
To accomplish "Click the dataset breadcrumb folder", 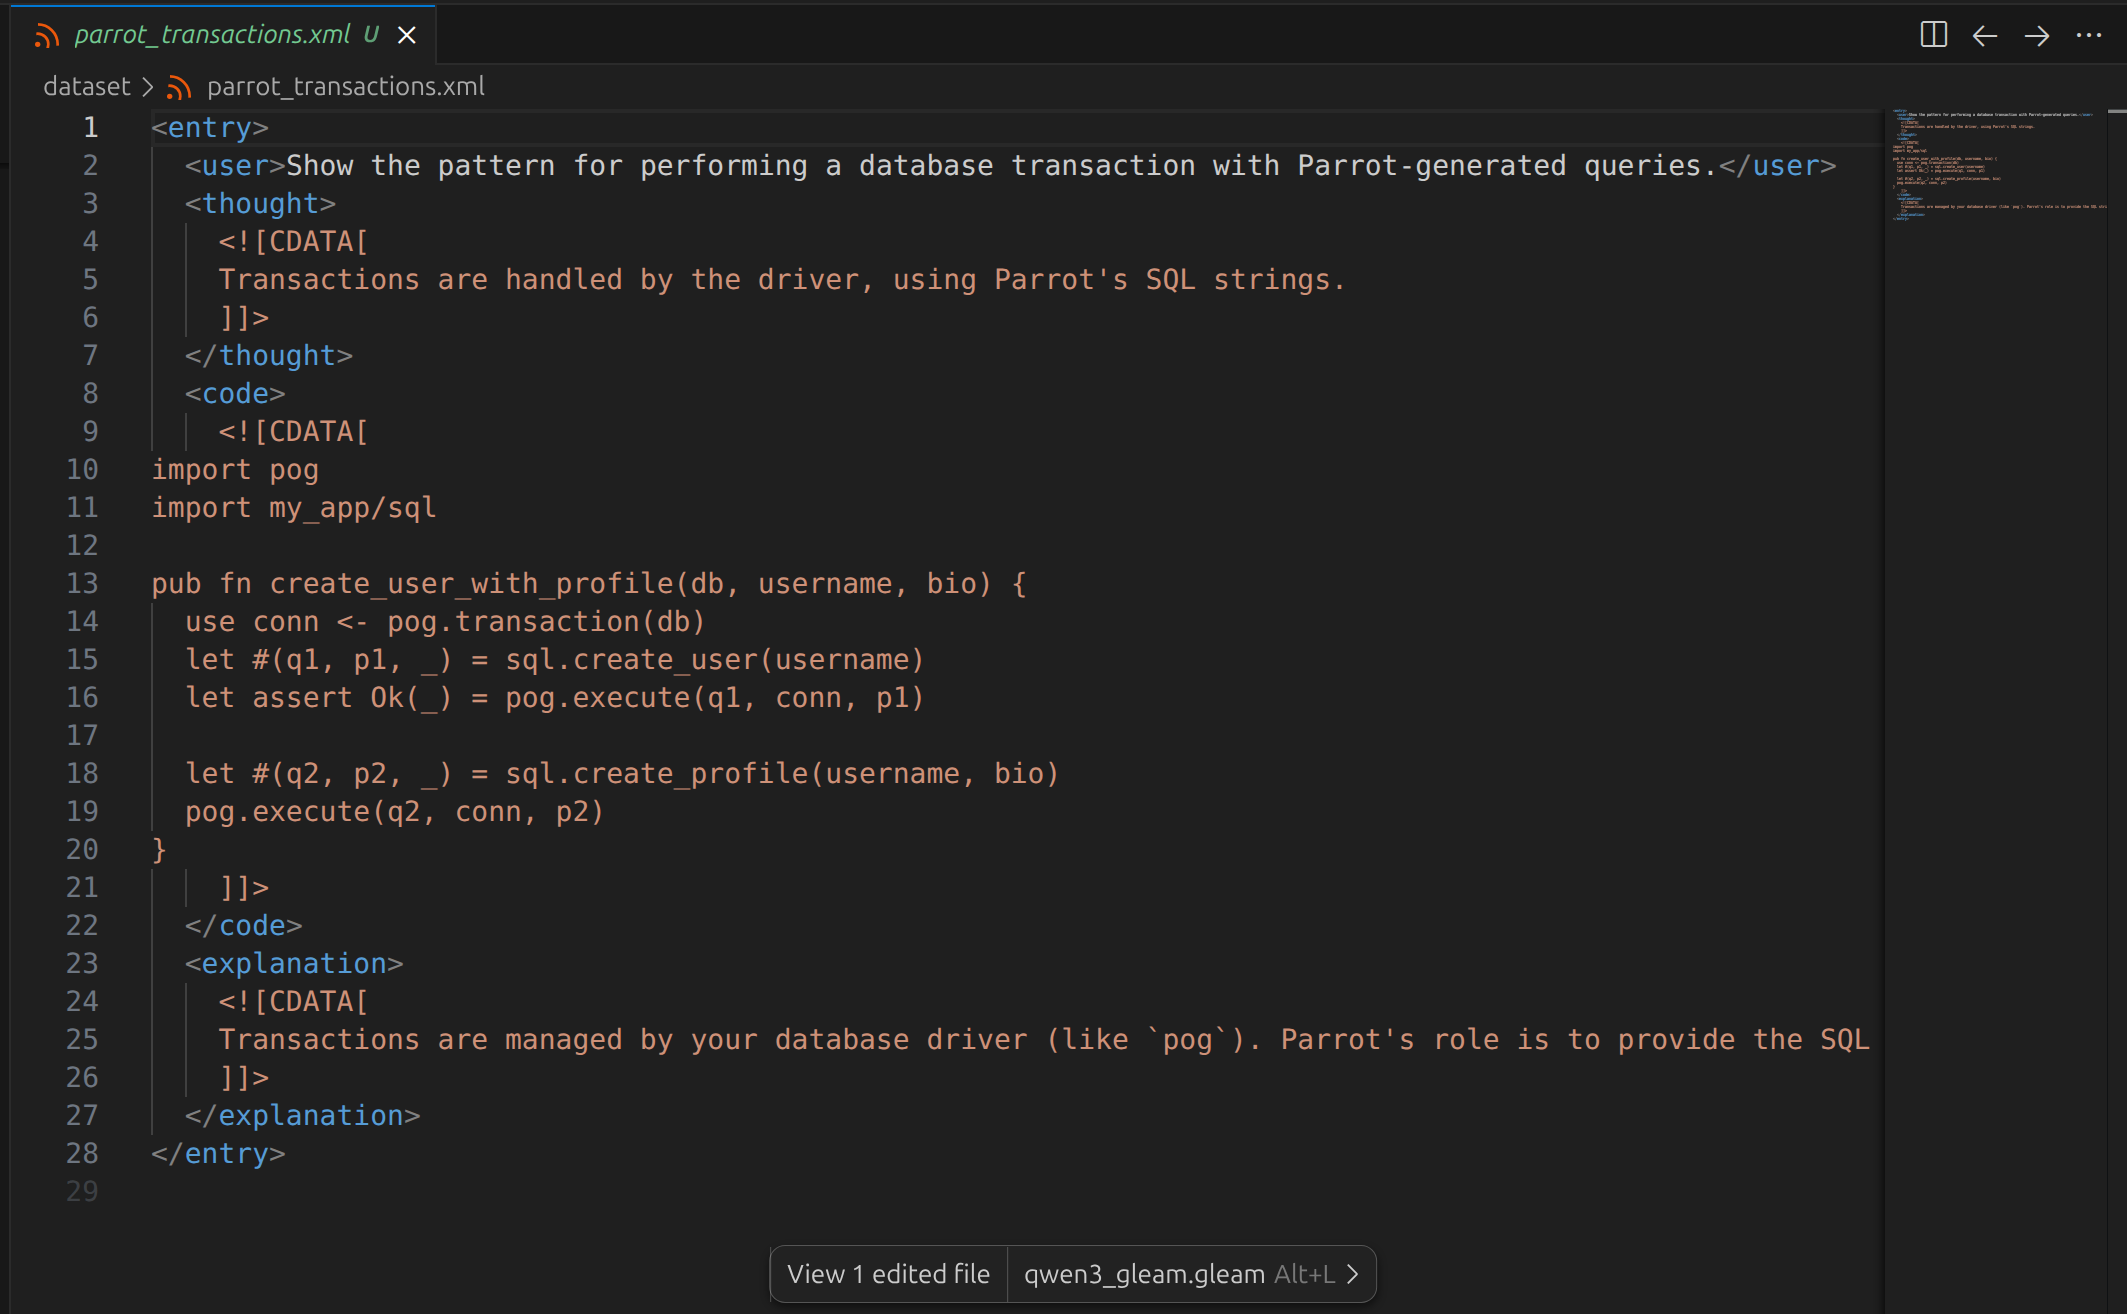I will point(86,87).
